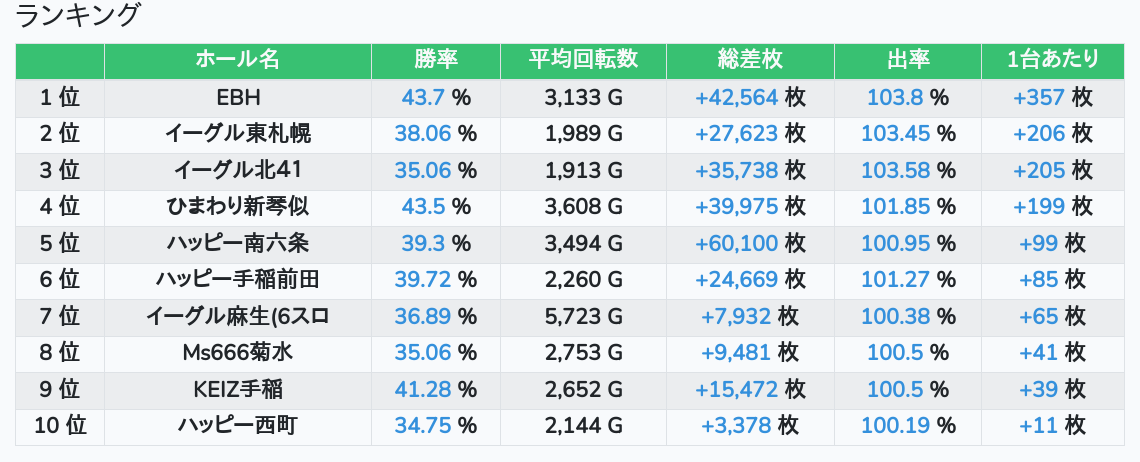Open the Ms666菊水 hall entry
The width and height of the screenshot is (1140, 462).
click(237, 353)
